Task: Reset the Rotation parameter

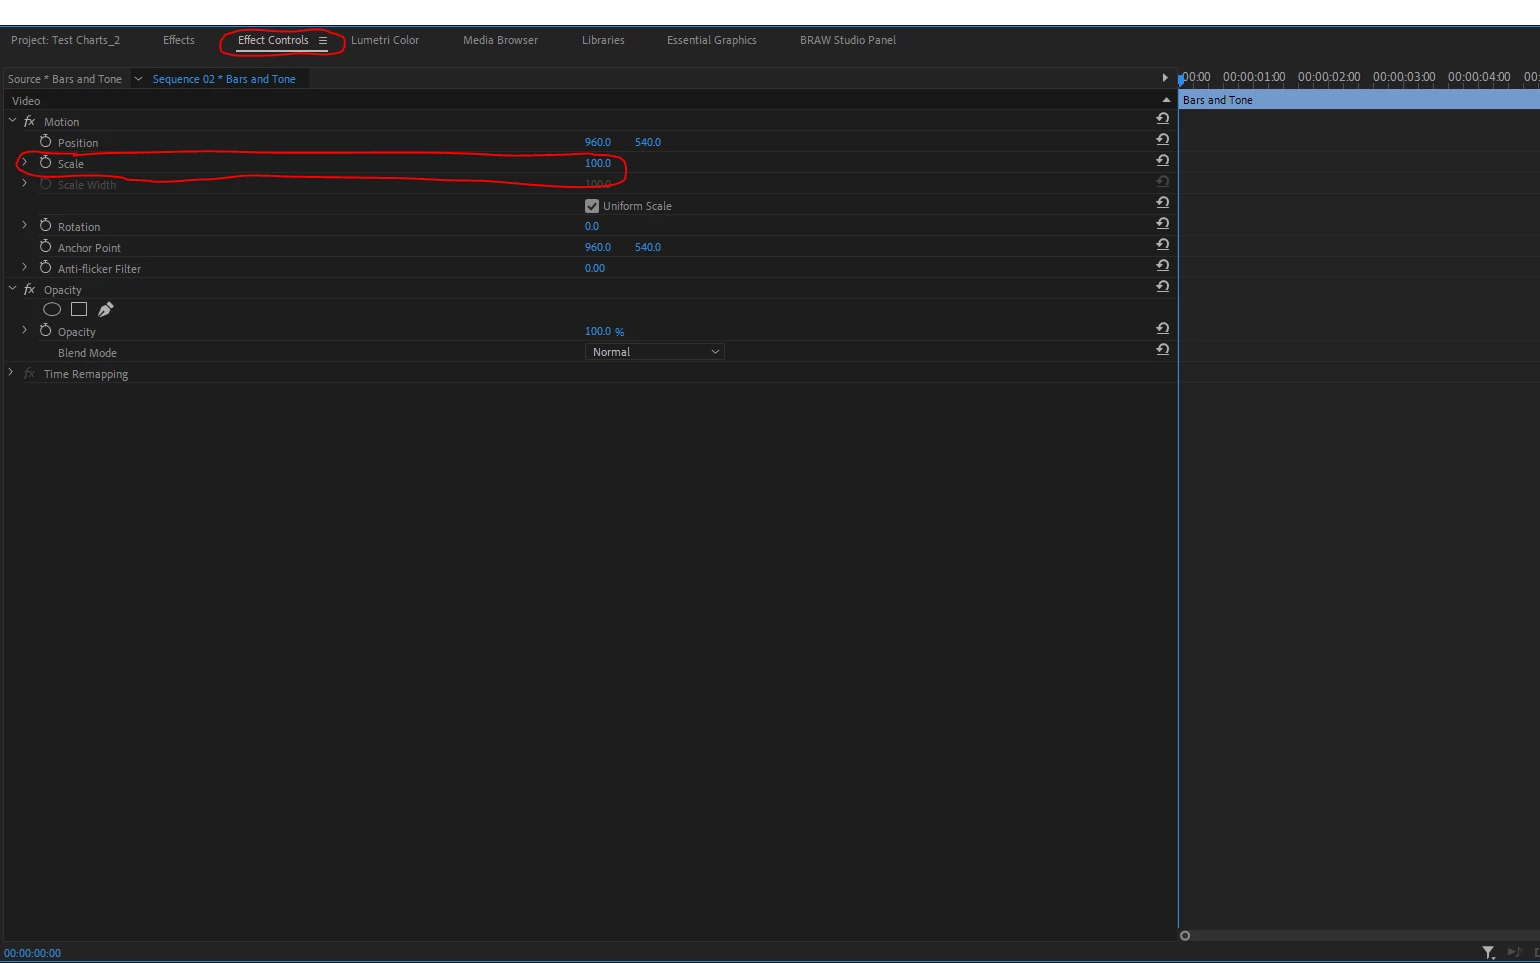Action: 1162,223
